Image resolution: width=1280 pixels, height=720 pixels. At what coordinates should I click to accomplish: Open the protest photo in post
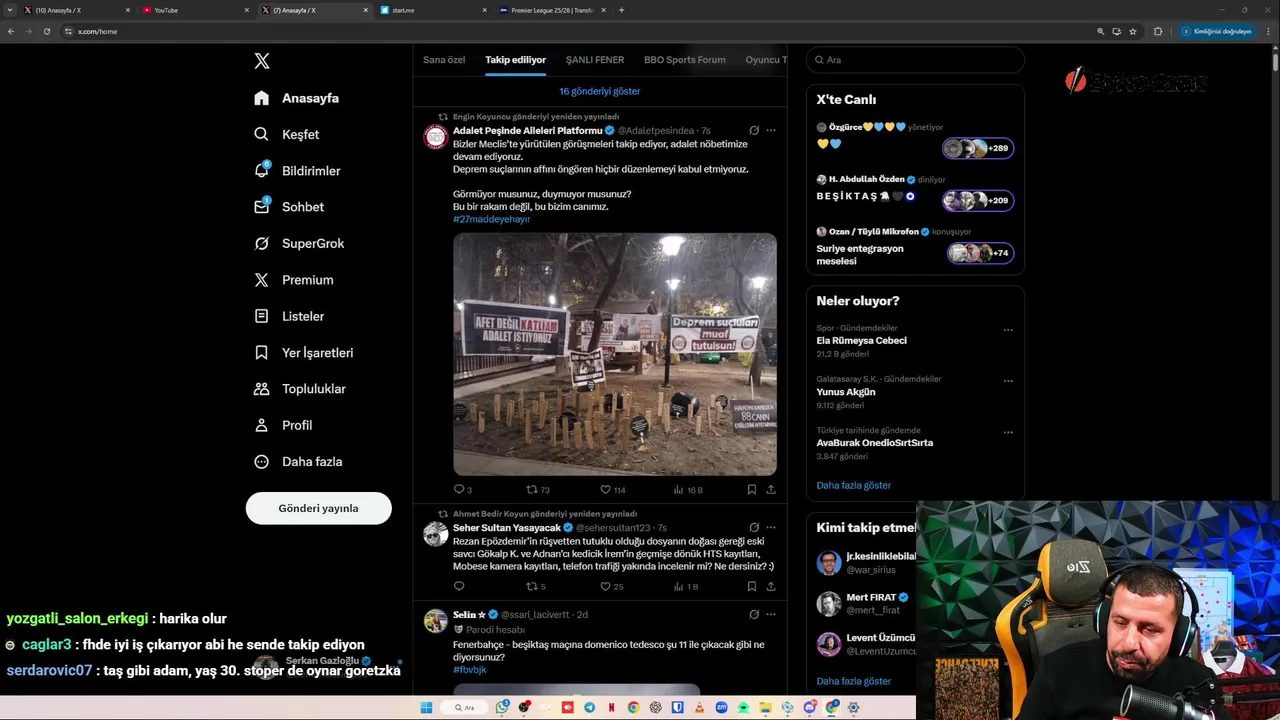(x=615, y=354)
